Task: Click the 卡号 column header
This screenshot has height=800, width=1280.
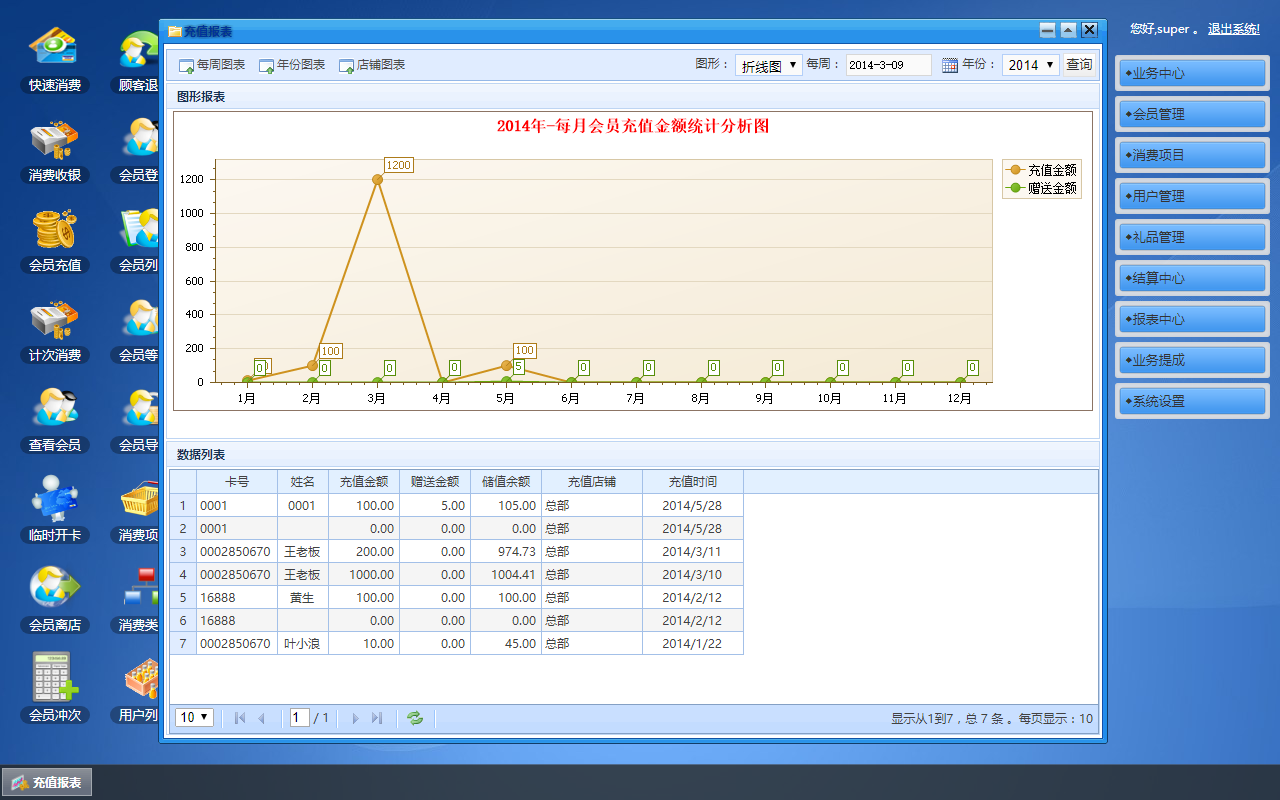Action: (237, 482)
